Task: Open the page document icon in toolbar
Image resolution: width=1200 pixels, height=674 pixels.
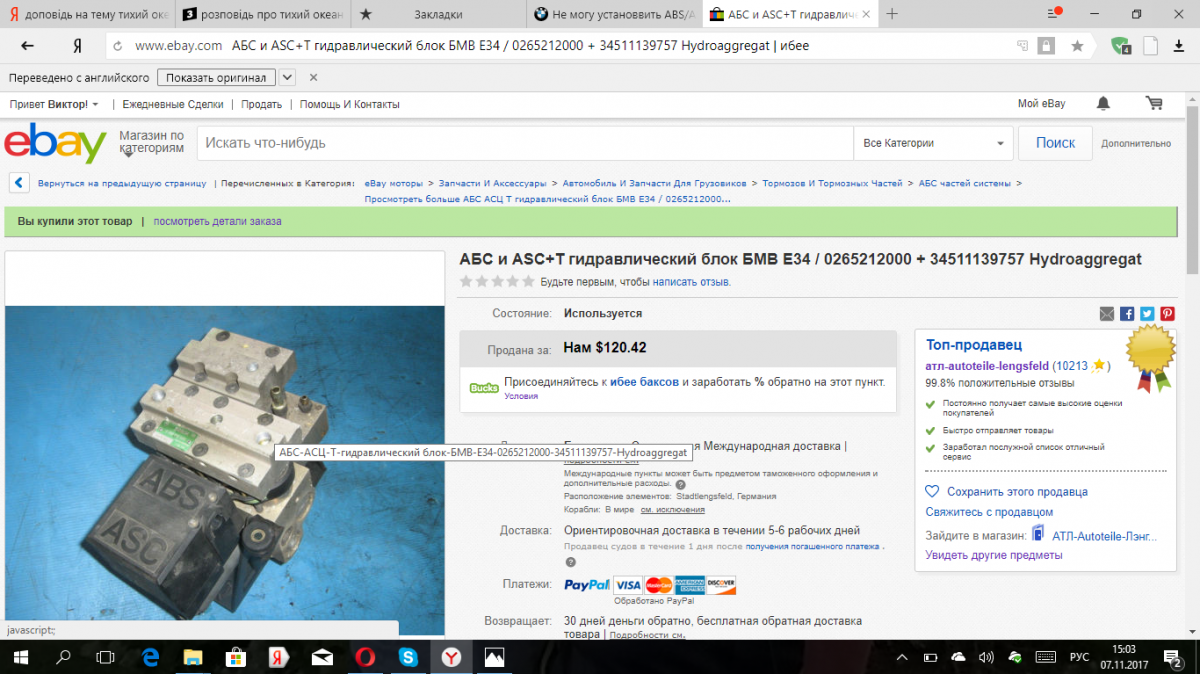Action: tap(1151, 46)
